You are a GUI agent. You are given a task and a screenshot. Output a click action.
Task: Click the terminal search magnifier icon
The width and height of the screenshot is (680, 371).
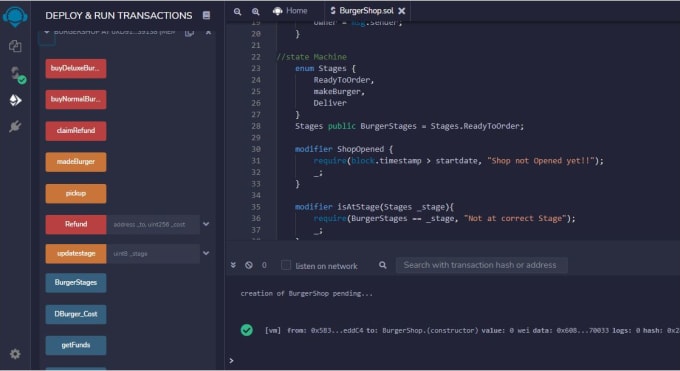click(382, 265)
